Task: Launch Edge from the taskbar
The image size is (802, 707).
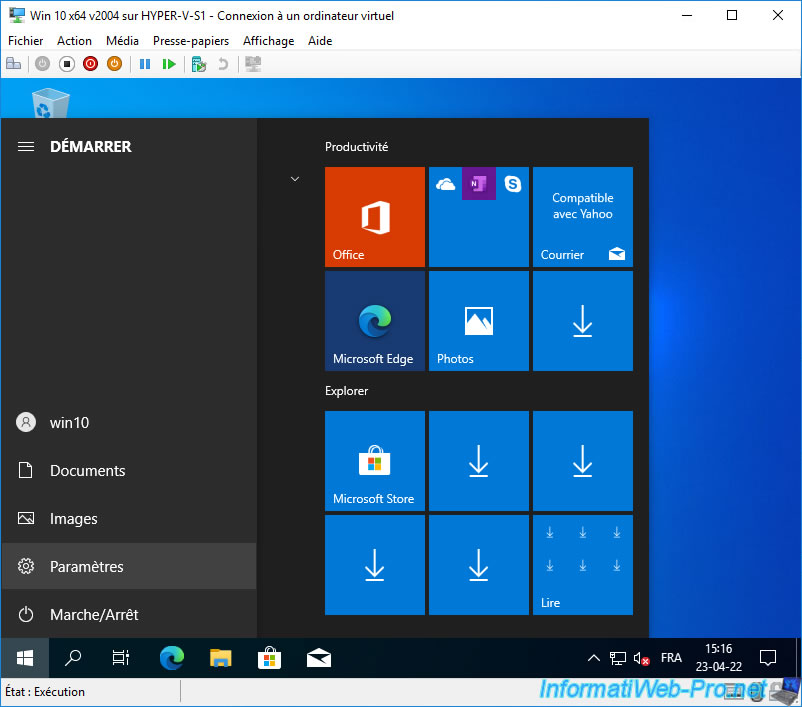Action: point(171,658)
